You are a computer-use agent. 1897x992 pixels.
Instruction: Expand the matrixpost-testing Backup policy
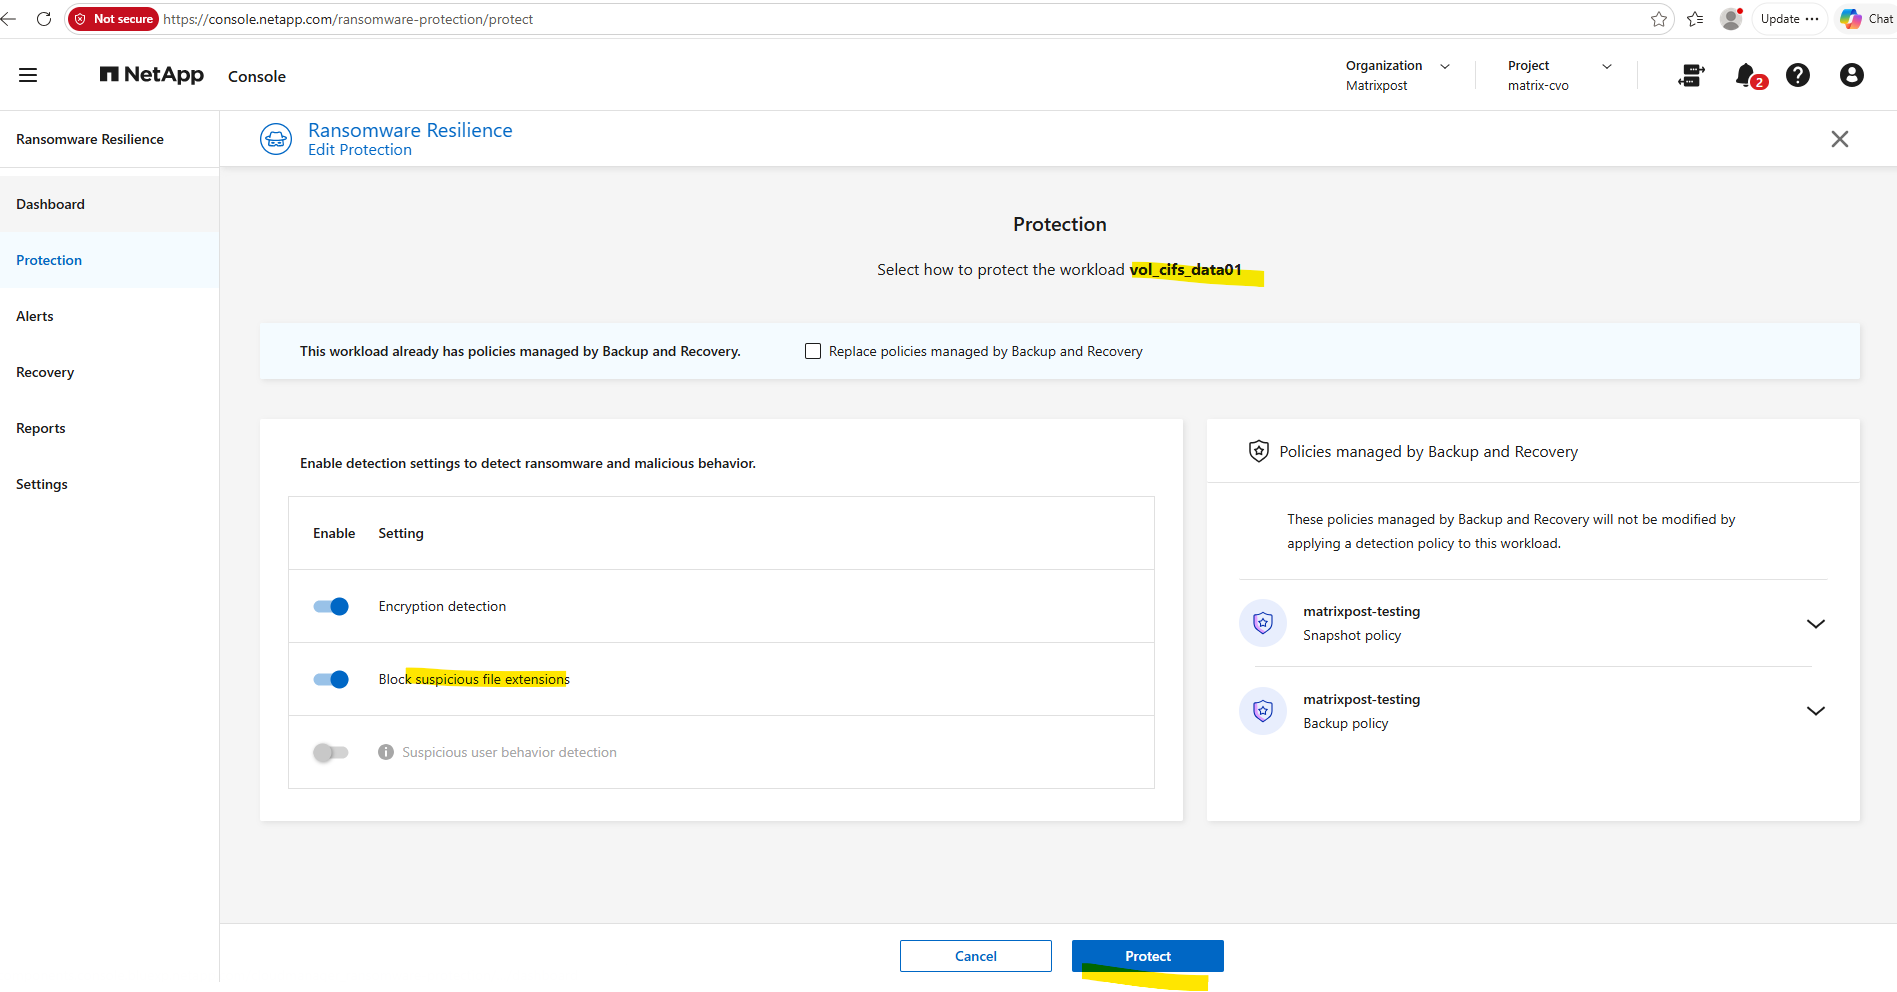pyautogui.click(x=1816, y=711)
